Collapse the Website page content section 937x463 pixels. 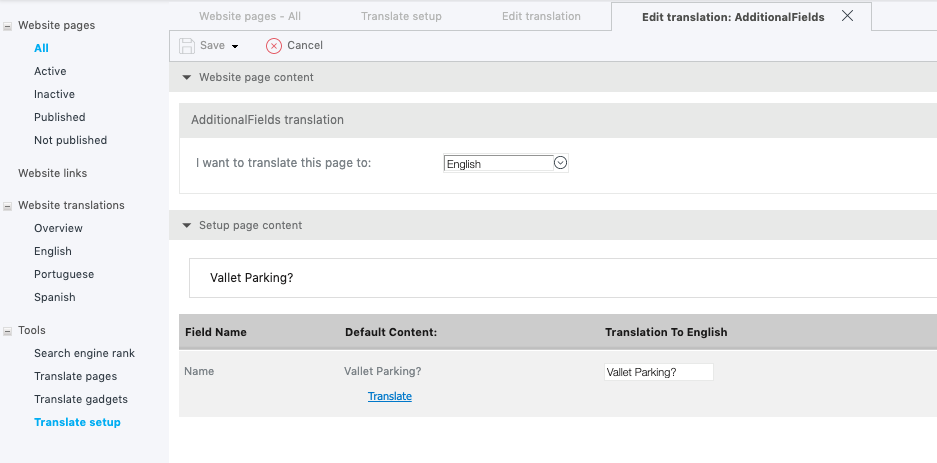(186, 77)
